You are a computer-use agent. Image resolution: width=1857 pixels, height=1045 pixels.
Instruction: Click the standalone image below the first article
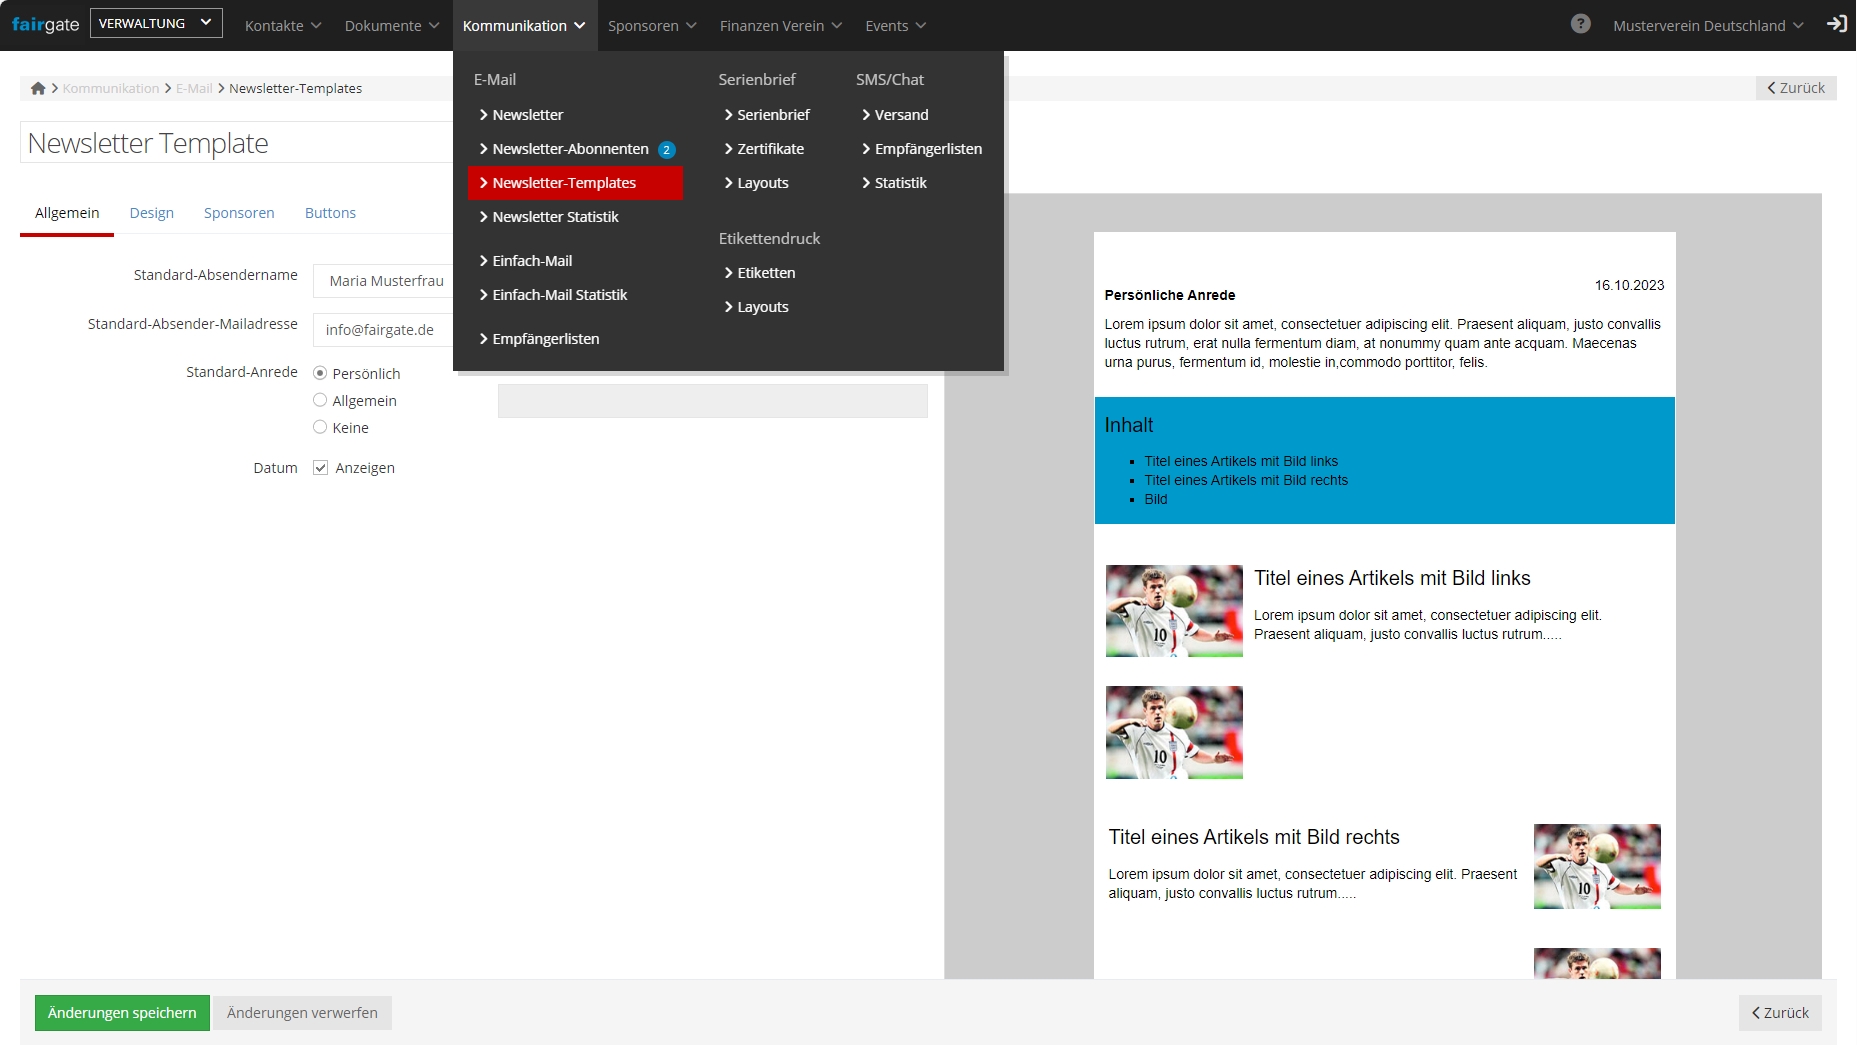(x=1174, y=733)
